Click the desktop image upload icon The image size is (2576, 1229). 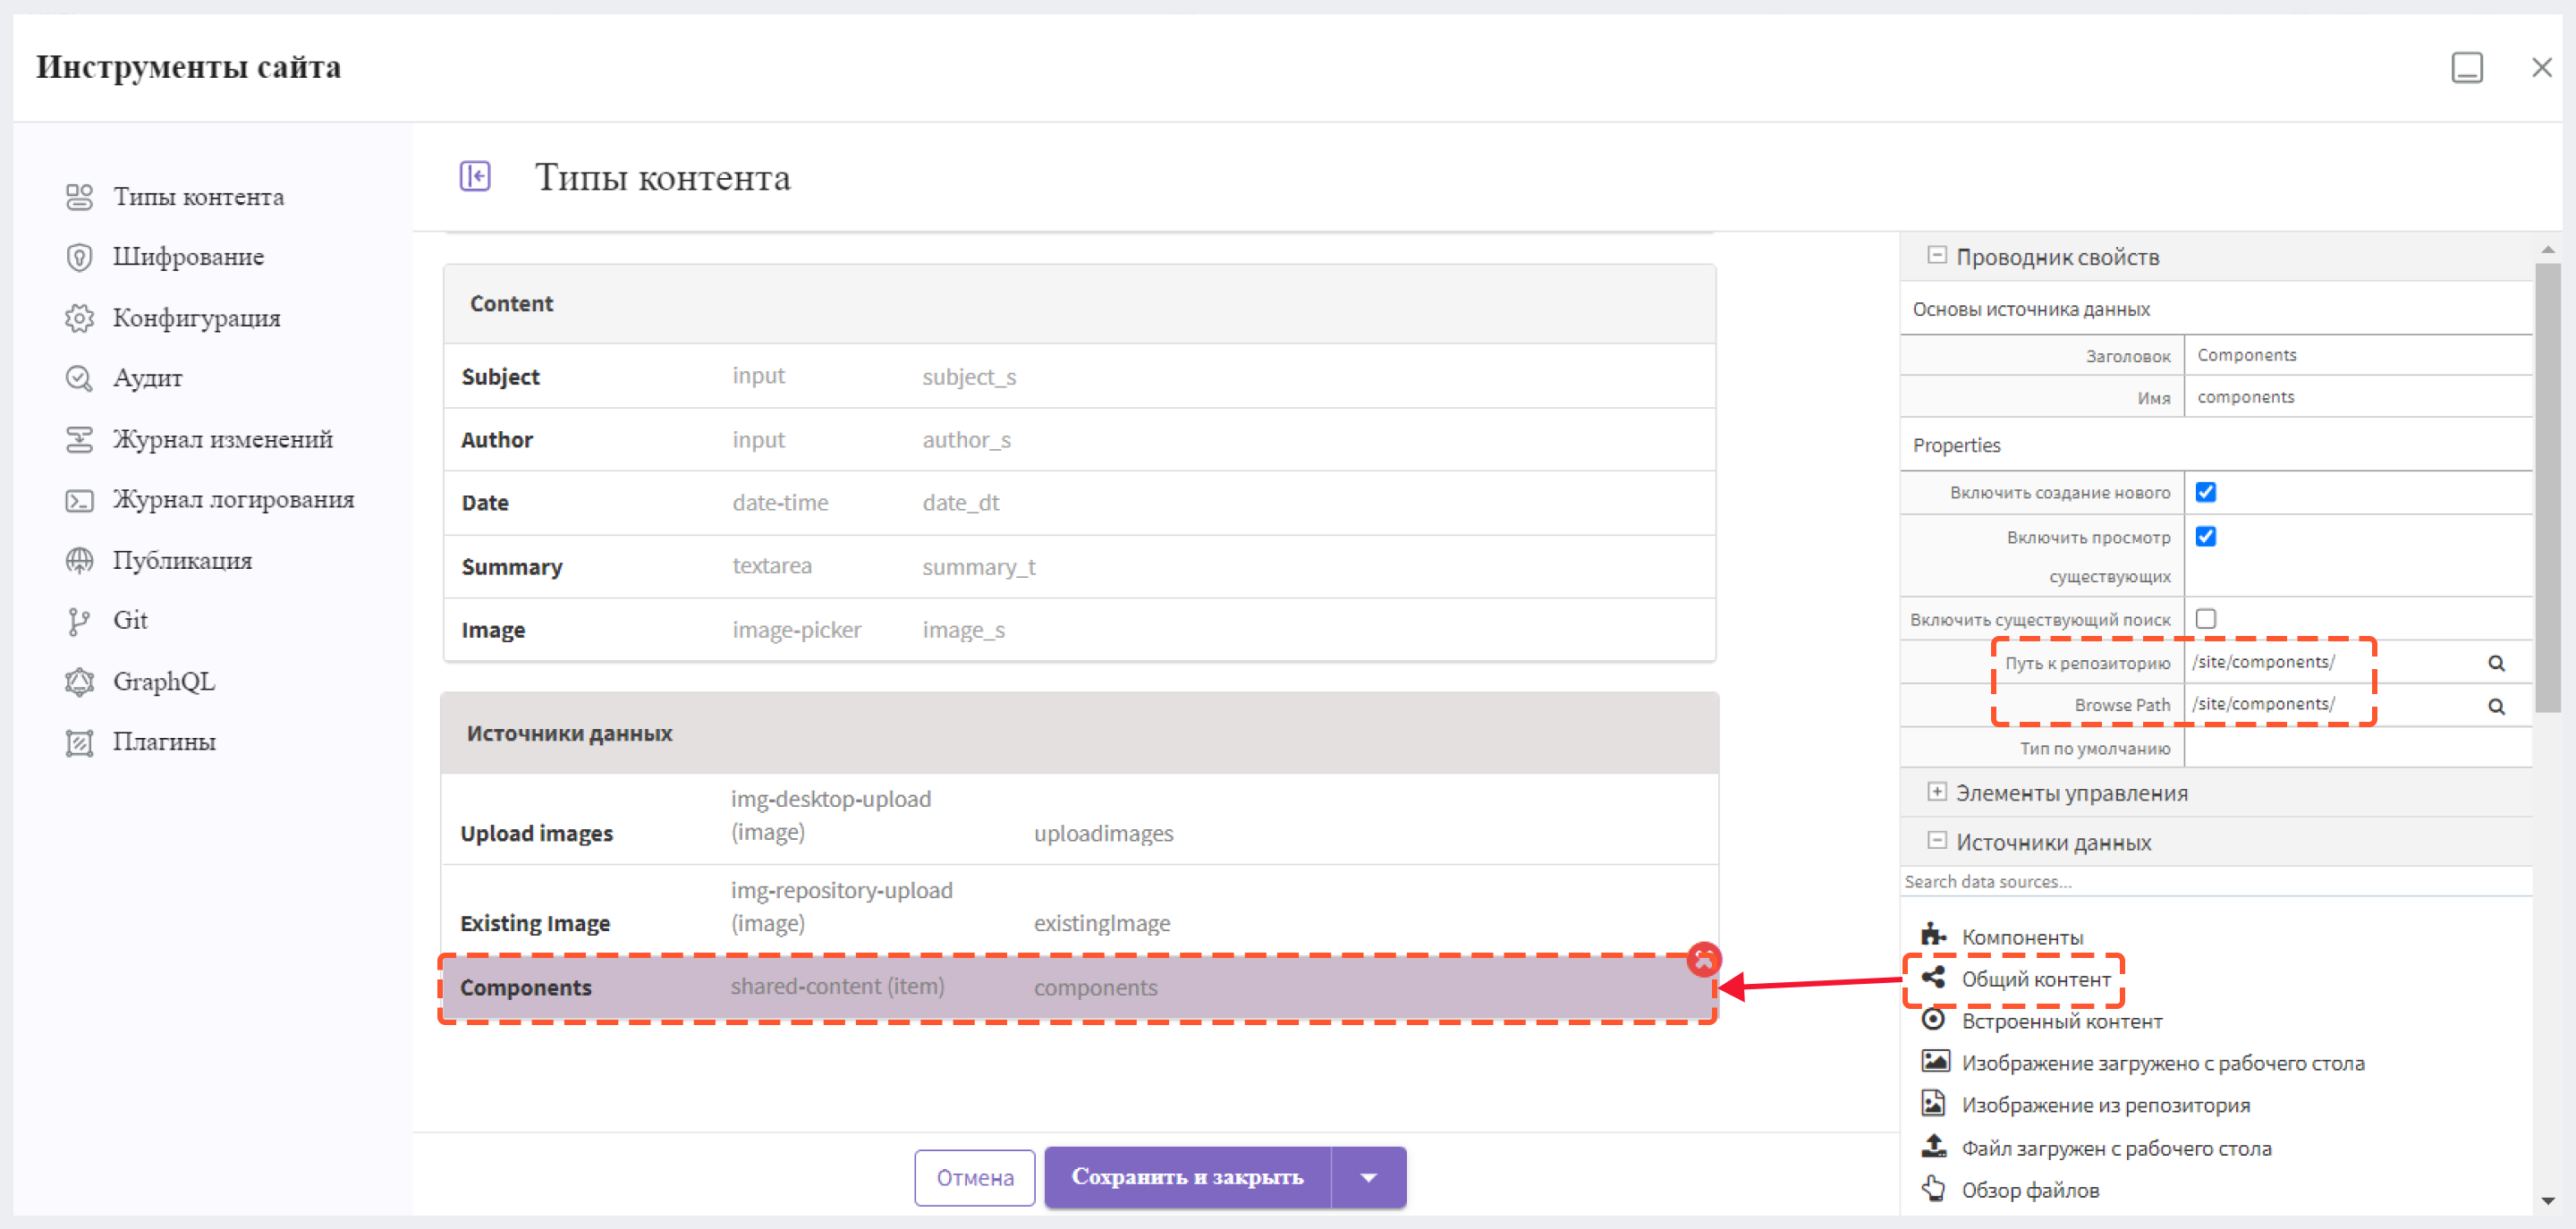point(1935,1061)
